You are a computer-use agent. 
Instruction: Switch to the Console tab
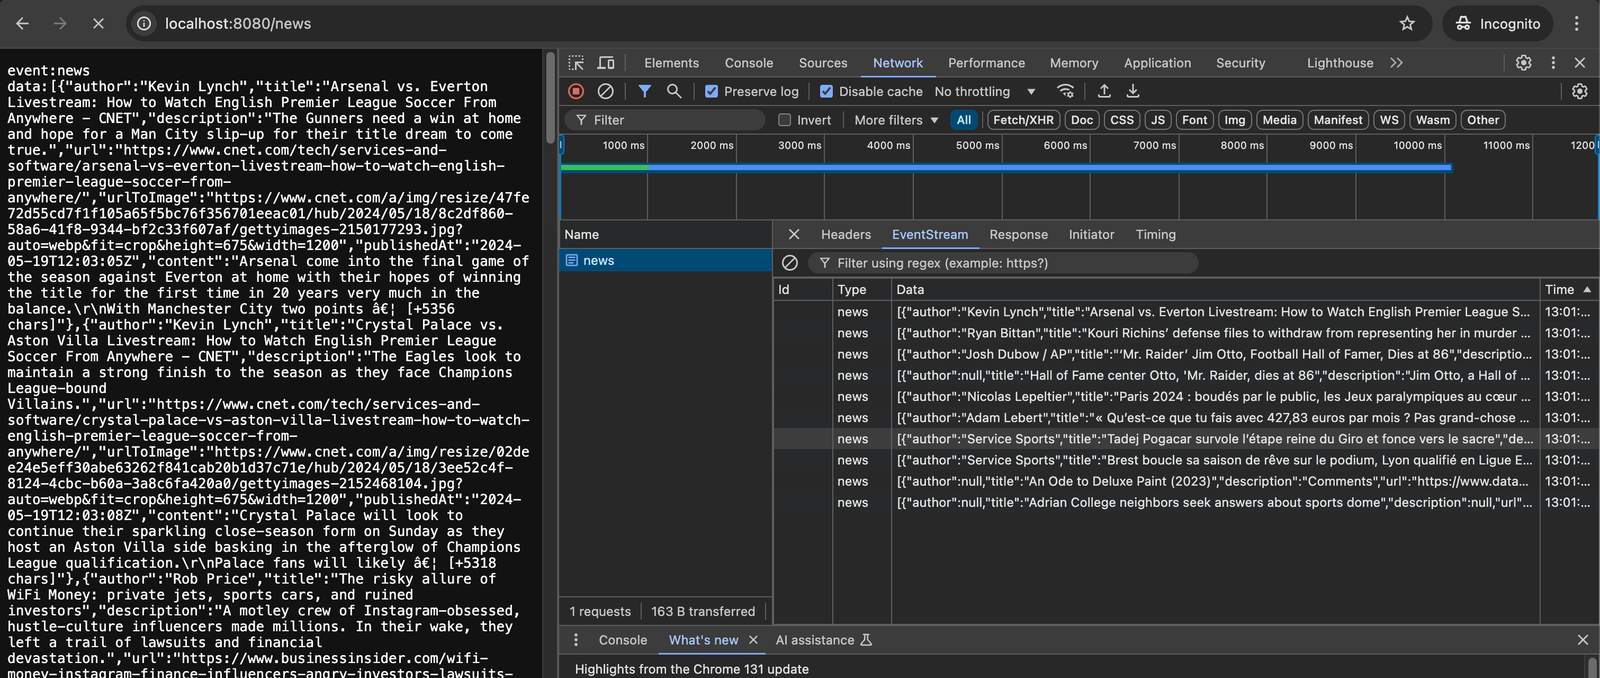pyautogui.click(x=748, y=63)
